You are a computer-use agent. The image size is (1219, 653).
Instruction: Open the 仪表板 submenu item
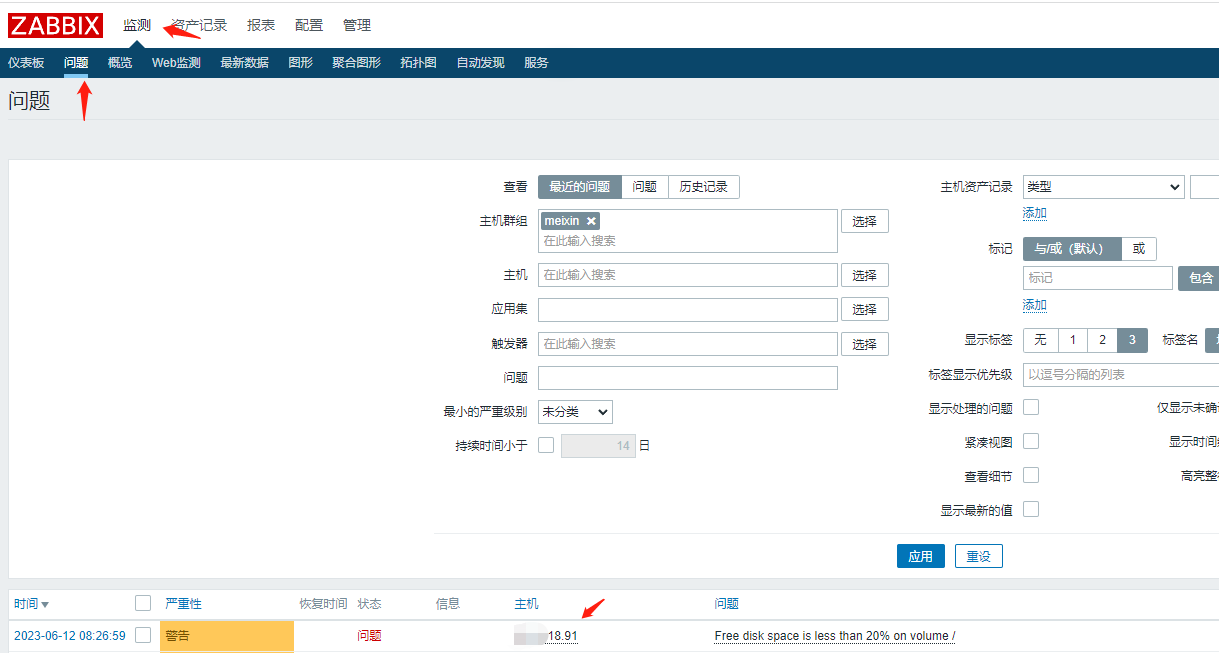[26, 62]
